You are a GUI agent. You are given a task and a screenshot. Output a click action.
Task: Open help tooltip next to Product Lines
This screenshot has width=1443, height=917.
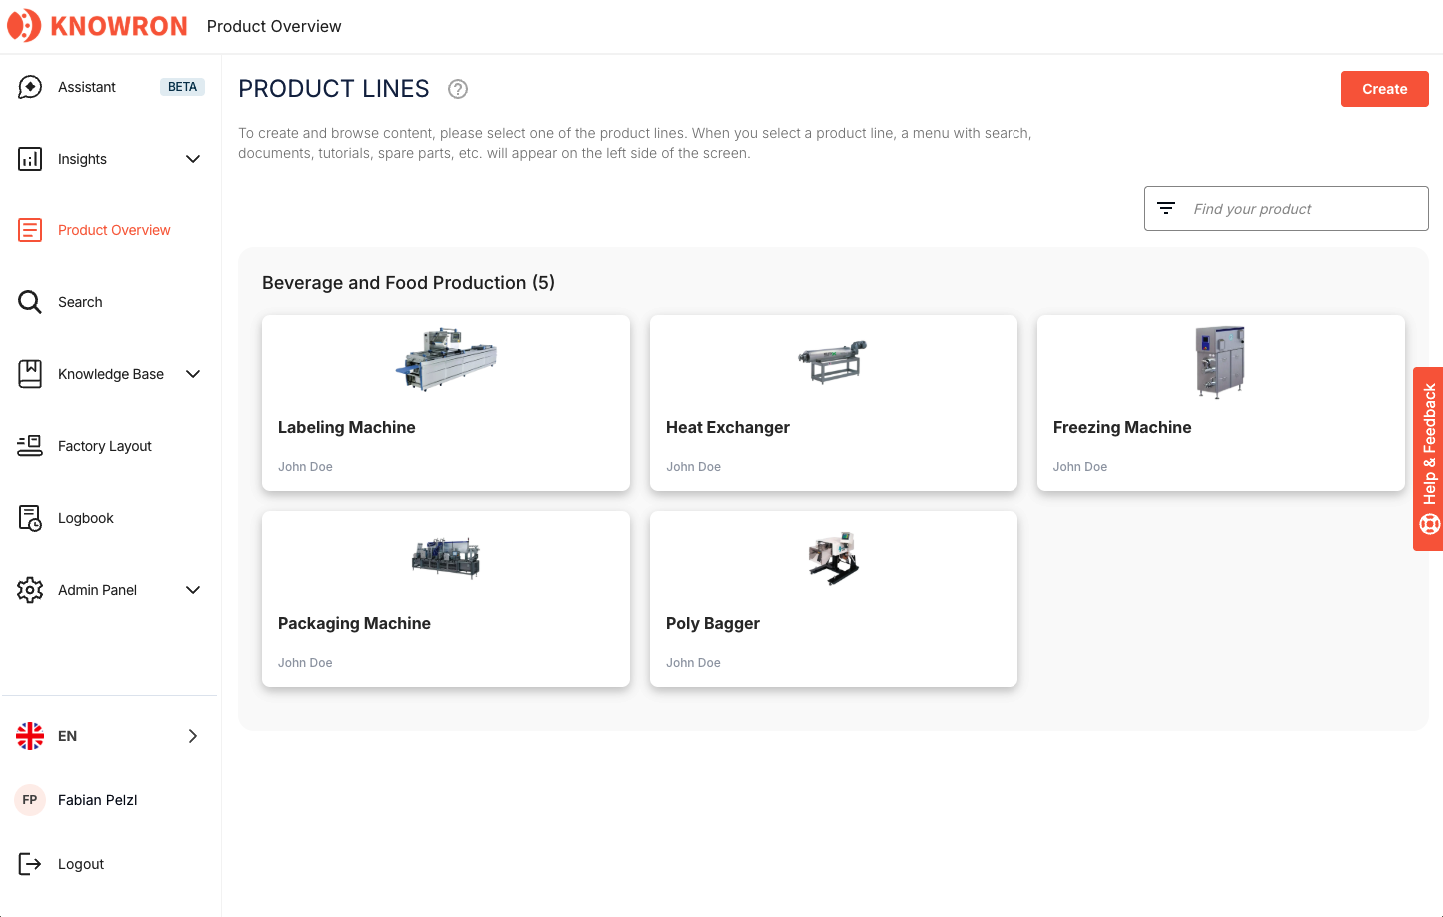click(x=458, y=89)
